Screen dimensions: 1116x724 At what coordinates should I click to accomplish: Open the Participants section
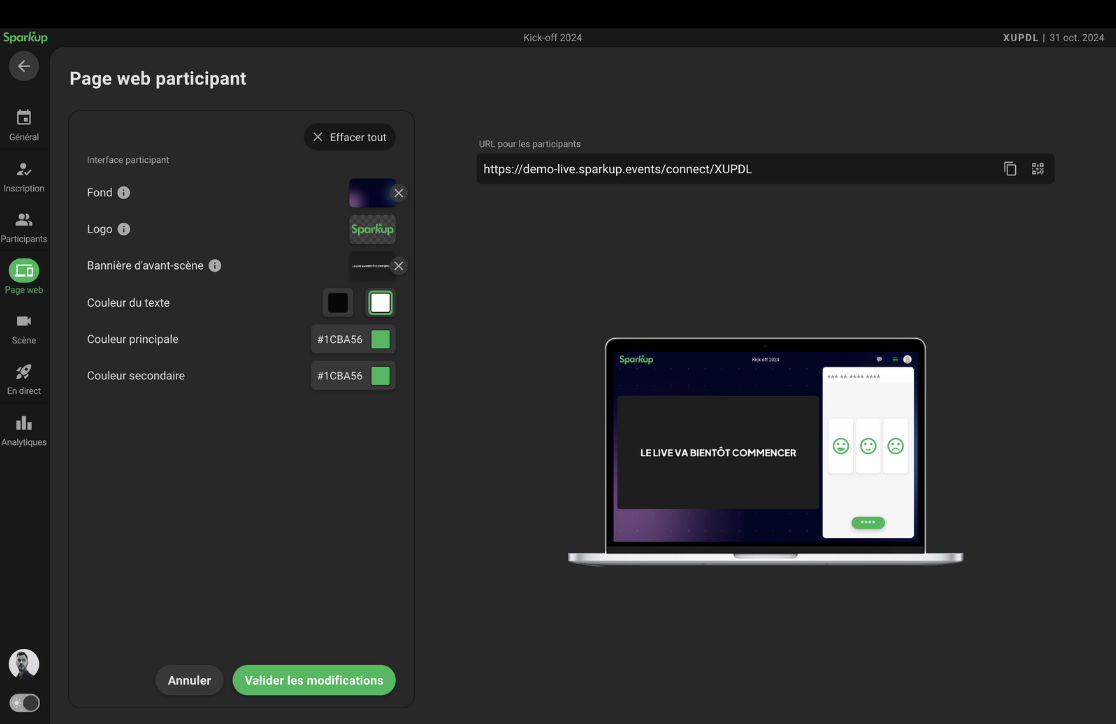(24, 227)
